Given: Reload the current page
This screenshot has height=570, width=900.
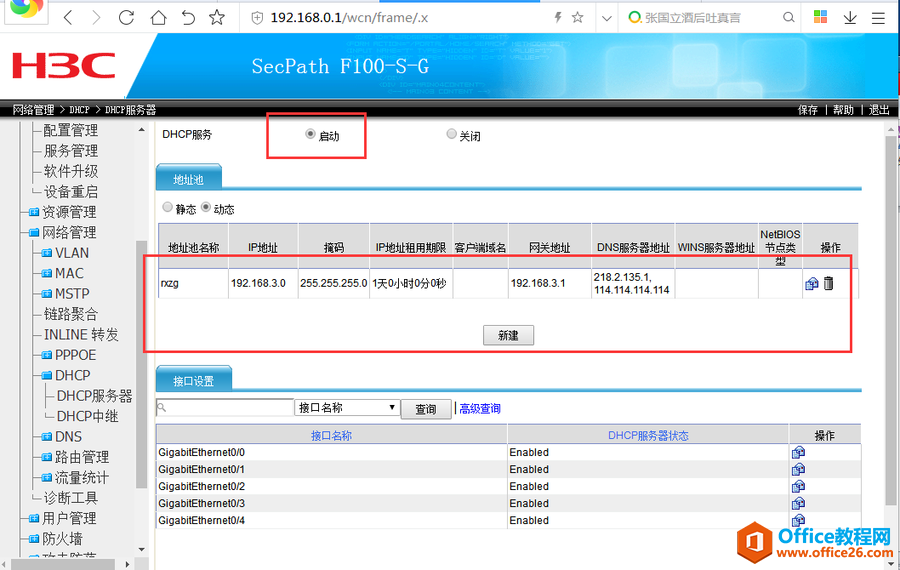Looking at the screenshot, I should coord(126,18).
